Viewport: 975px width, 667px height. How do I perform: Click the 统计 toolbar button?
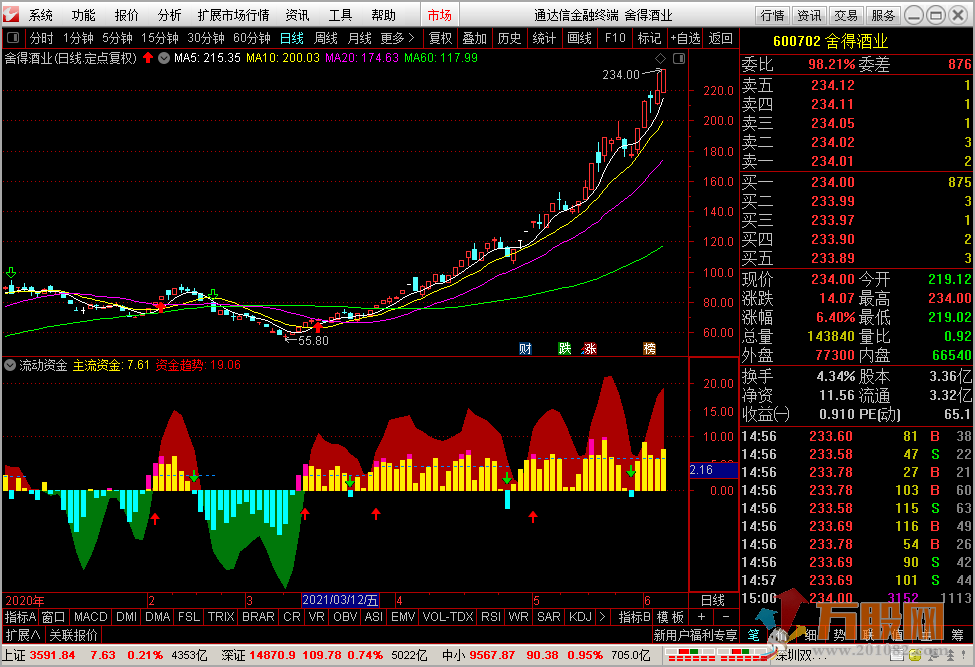click(x=544, y=38)
